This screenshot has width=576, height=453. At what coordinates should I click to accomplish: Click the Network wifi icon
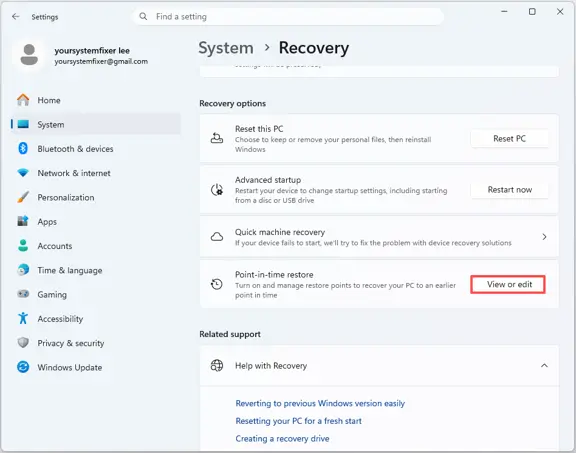point(23,173)
